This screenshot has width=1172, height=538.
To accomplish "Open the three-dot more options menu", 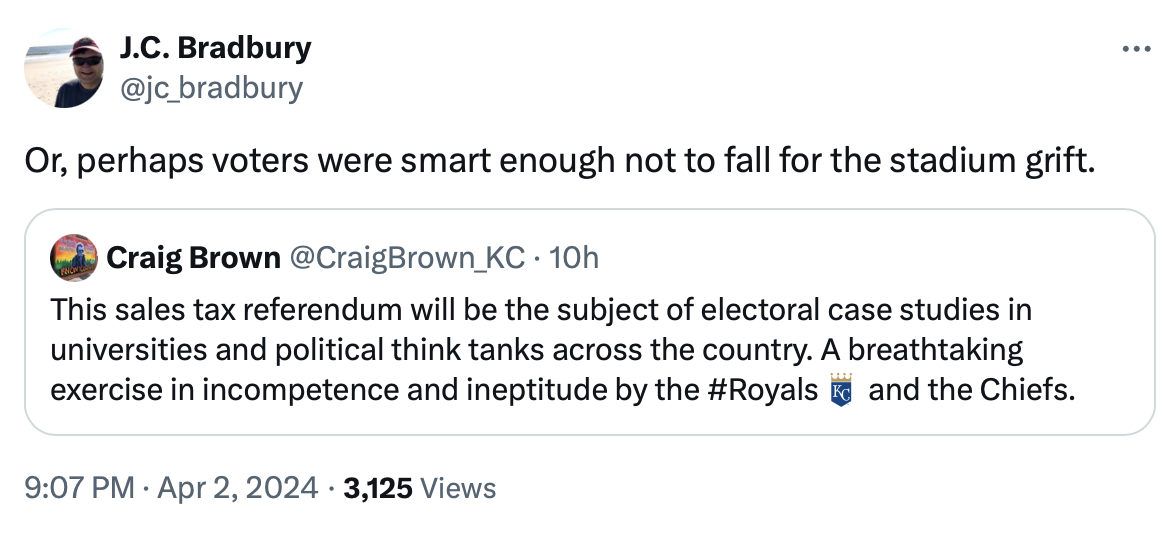I will point(1137,50).
